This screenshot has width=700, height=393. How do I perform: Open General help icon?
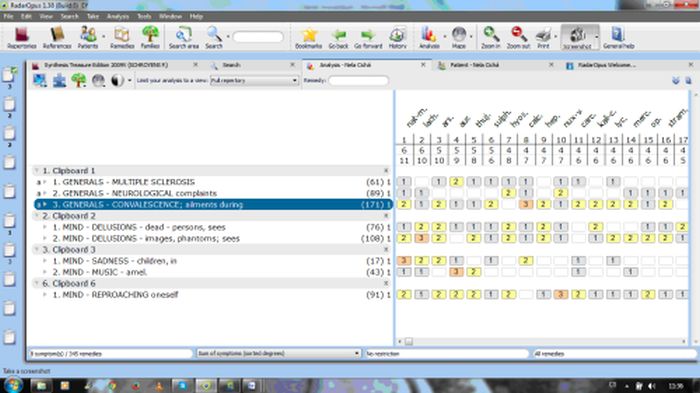[618, 38]
